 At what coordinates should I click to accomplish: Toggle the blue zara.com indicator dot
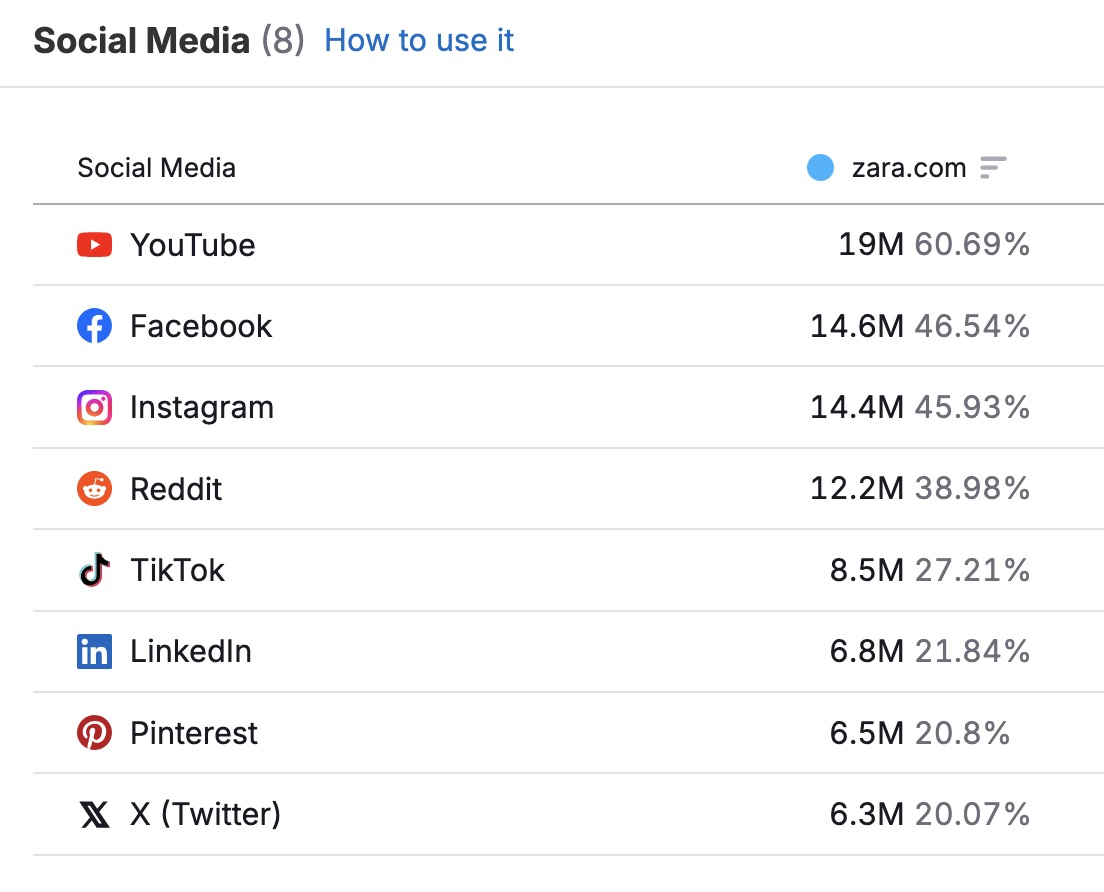819,167
